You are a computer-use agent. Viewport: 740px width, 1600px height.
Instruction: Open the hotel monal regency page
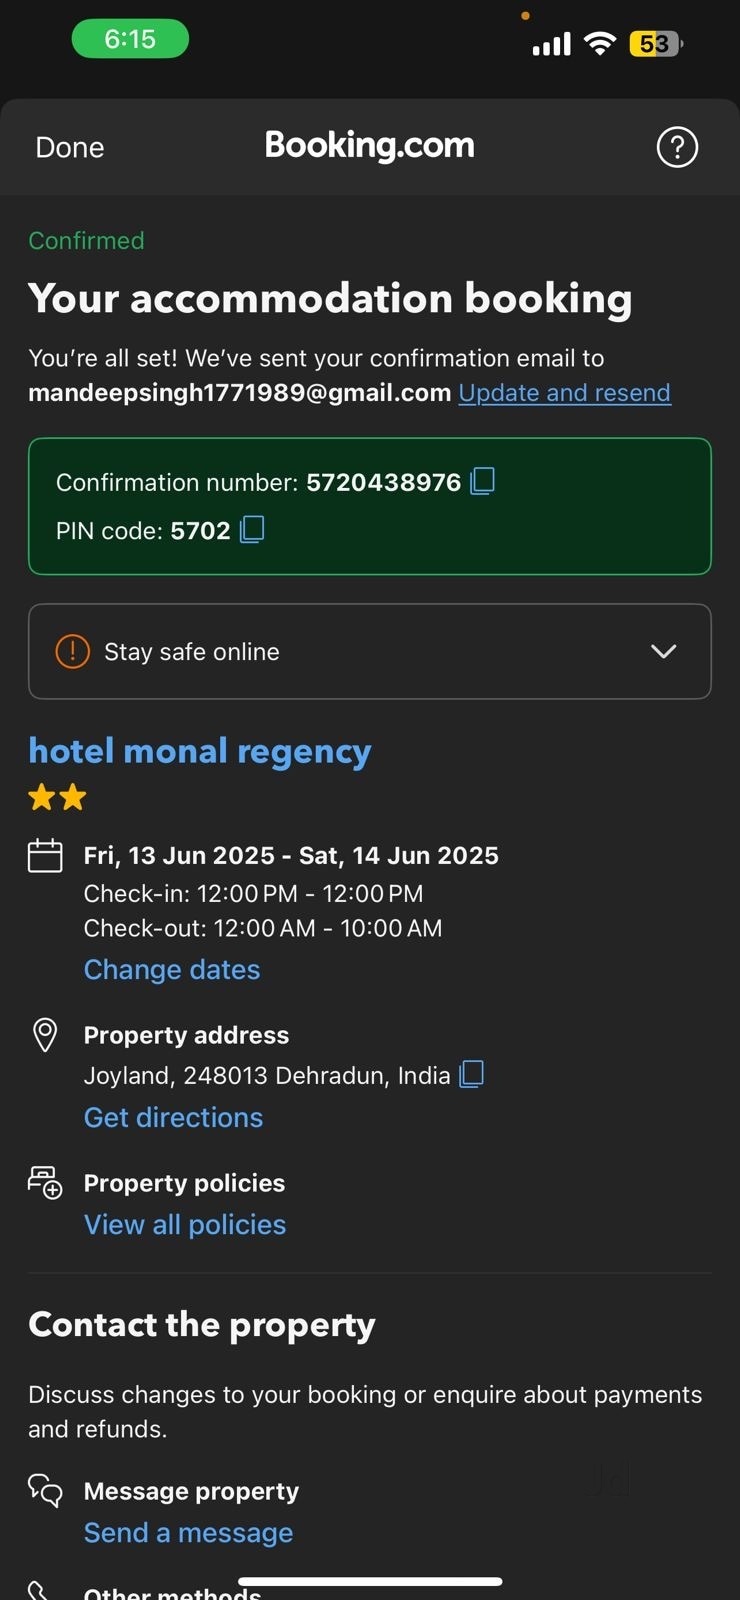pos(200,751)
